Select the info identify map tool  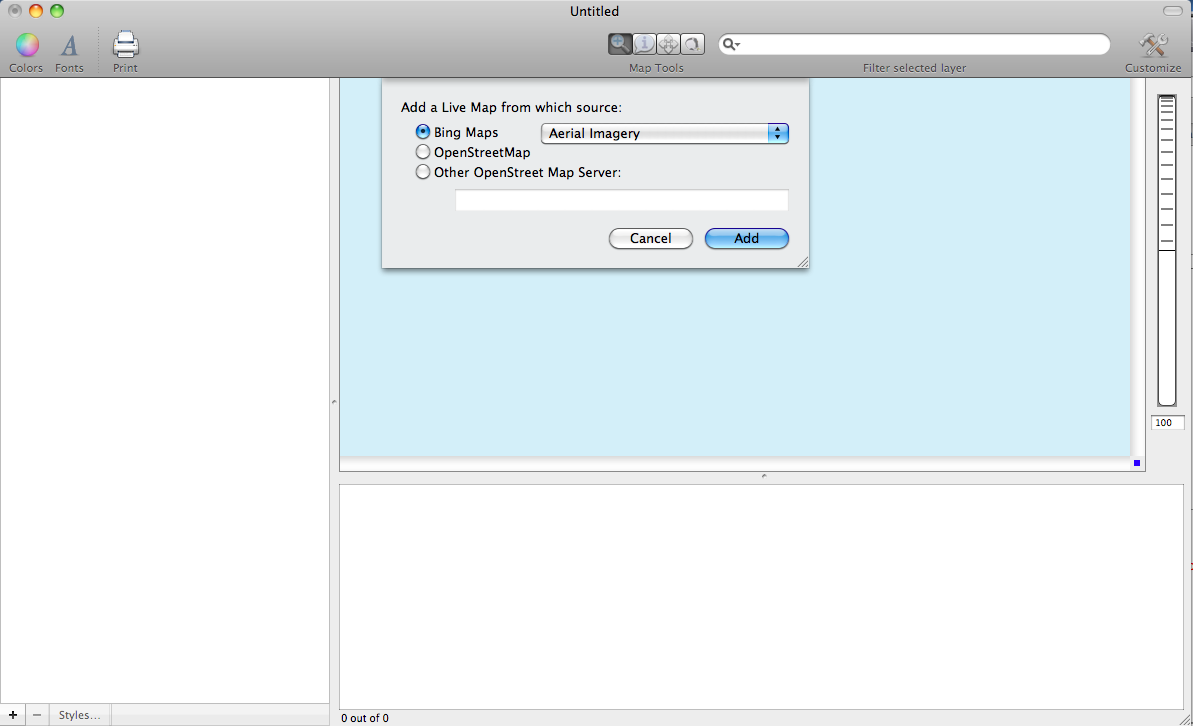(645, 44)
